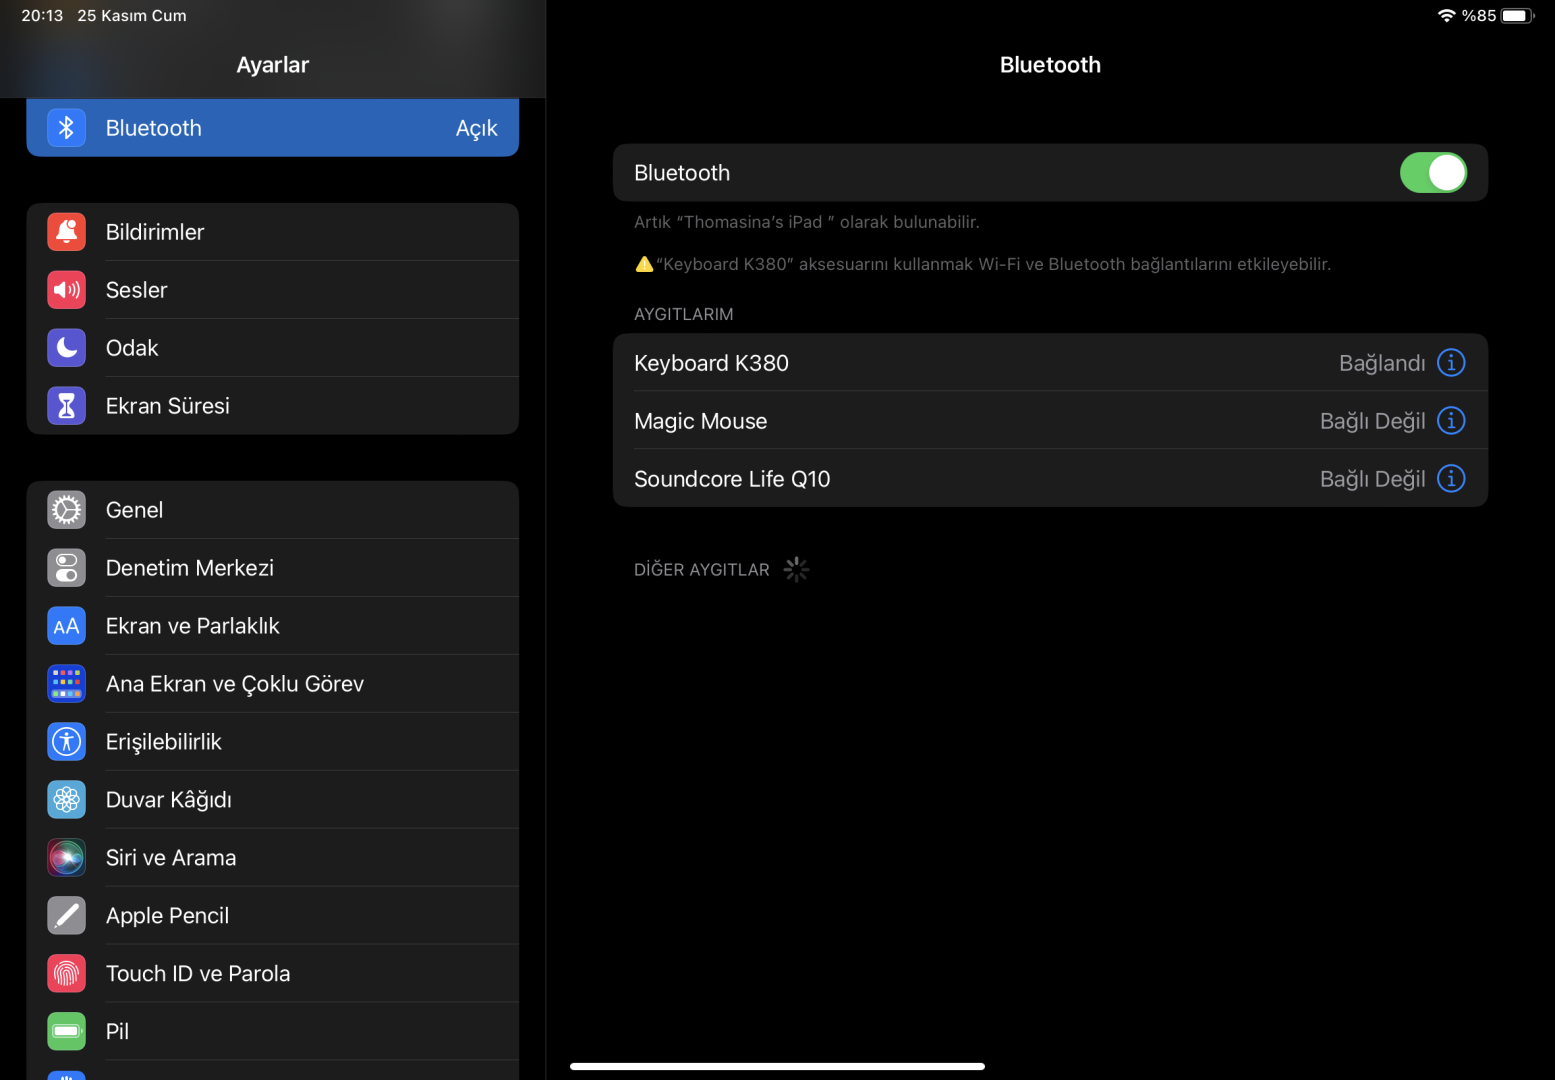This screenshot has width=1555, height=1080.
Task: Open Odak settings
Action: pyautogui.click(x=273, y=348)
